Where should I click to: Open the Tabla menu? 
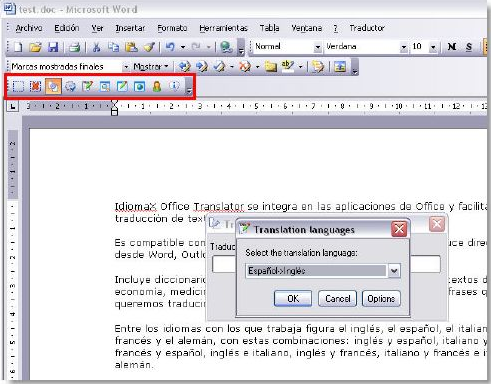pyautogui.click(x=269, y=28)
